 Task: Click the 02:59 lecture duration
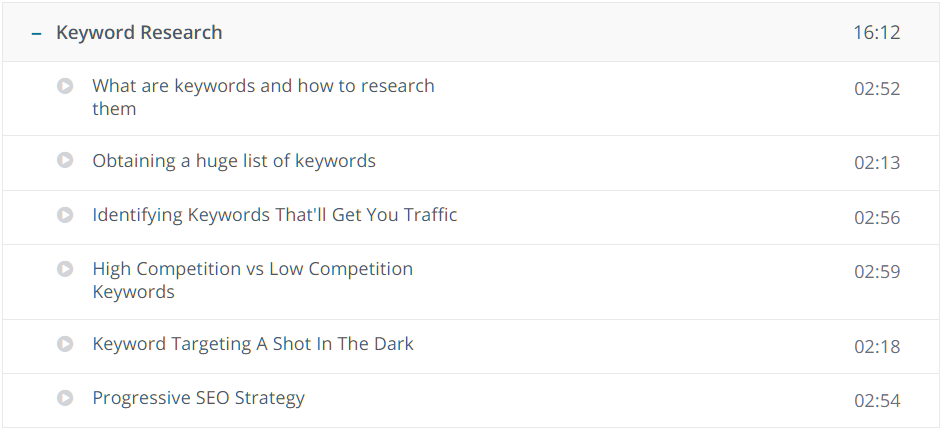click(x=877, y=272)
